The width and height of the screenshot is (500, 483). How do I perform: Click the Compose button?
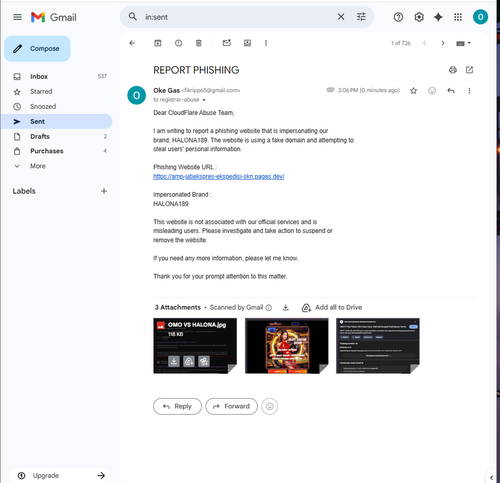(37, 49)
